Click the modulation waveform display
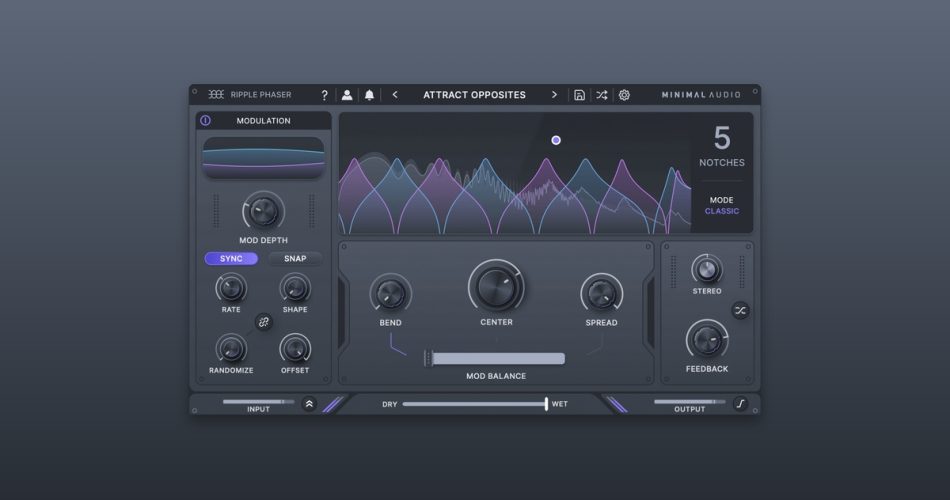Screen dimensions: 950x500 264,158
